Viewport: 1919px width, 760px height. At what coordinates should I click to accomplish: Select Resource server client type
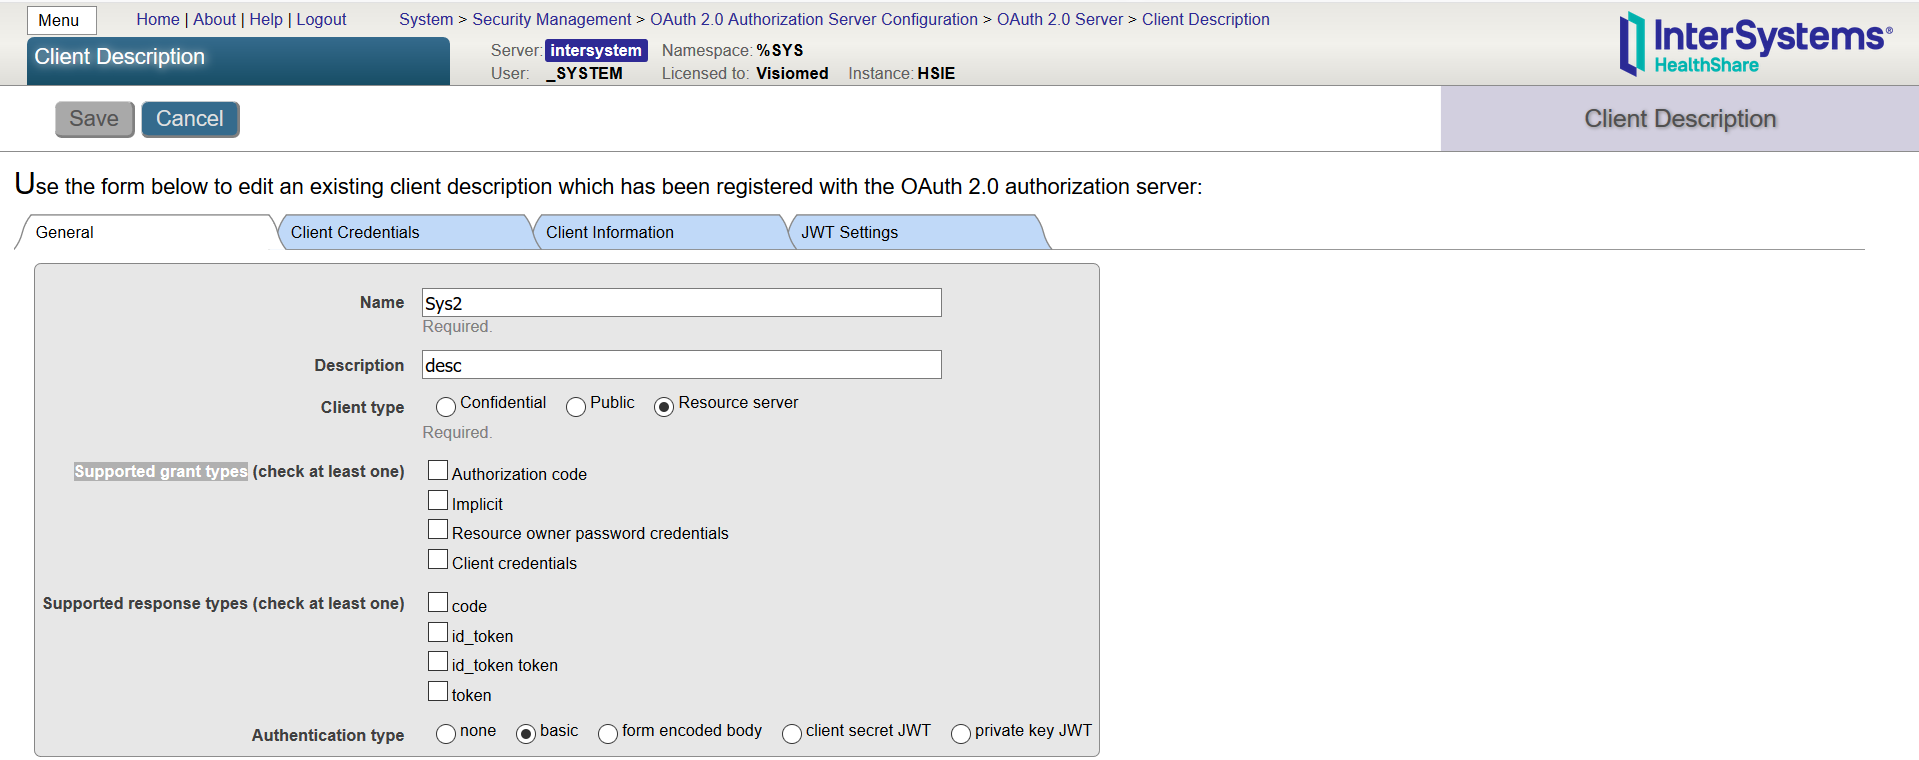click(x=664, y=407)
